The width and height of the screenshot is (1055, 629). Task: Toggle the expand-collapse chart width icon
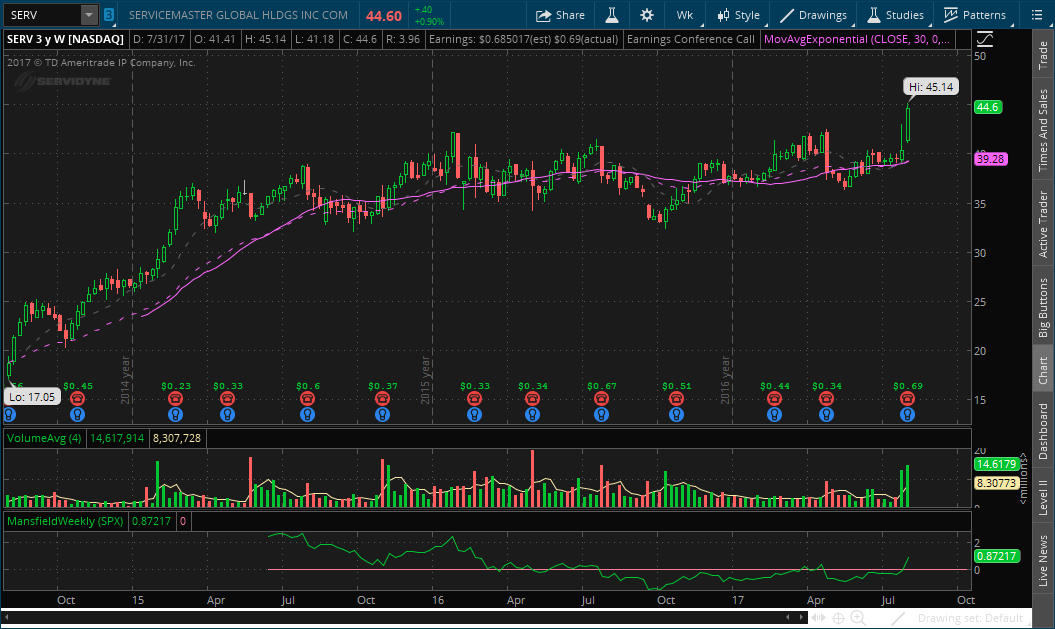820,618
